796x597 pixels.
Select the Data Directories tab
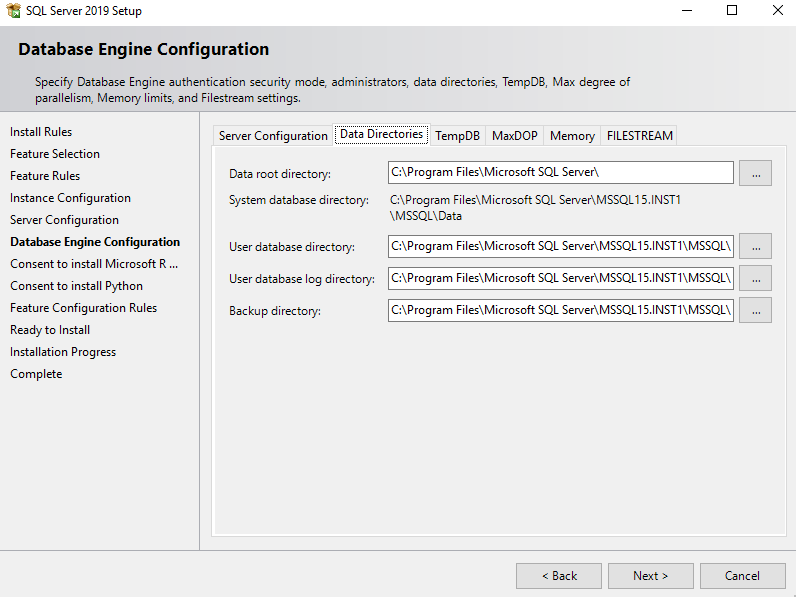point(381,134)
